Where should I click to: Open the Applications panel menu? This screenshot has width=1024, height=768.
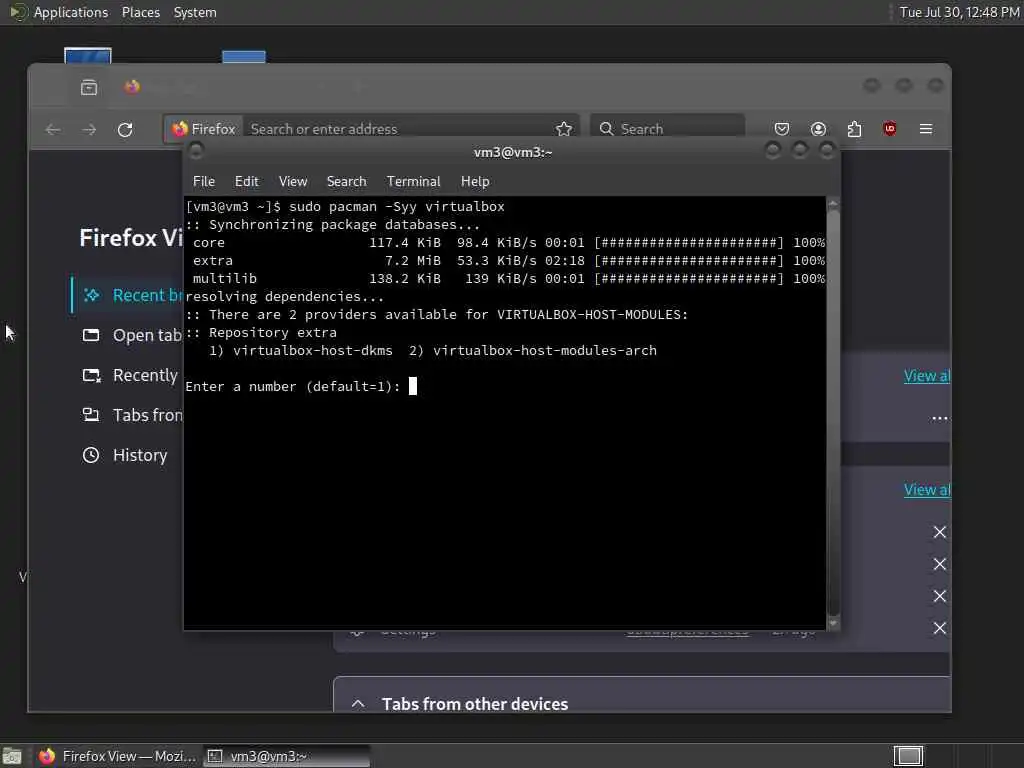click(71, 12)
